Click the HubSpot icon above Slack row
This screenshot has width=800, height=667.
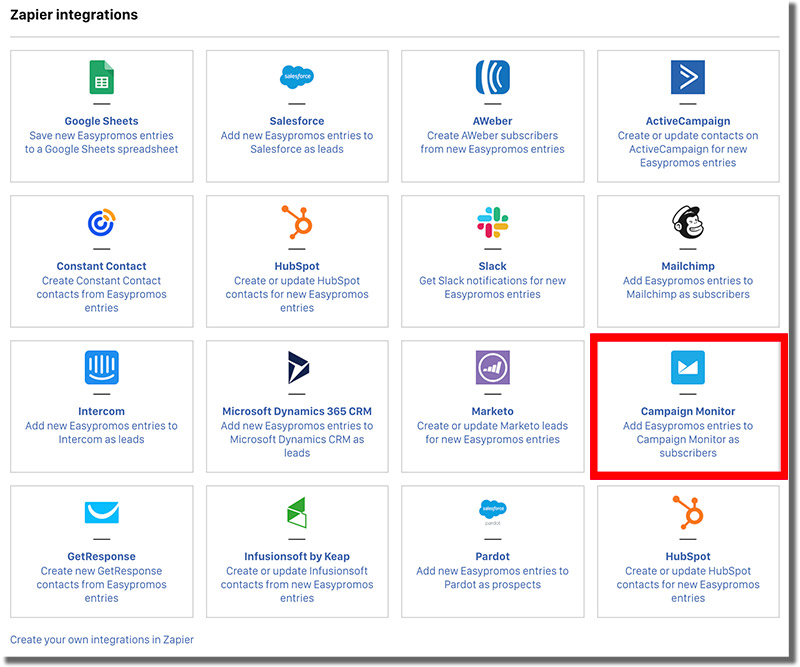(297, 222)
